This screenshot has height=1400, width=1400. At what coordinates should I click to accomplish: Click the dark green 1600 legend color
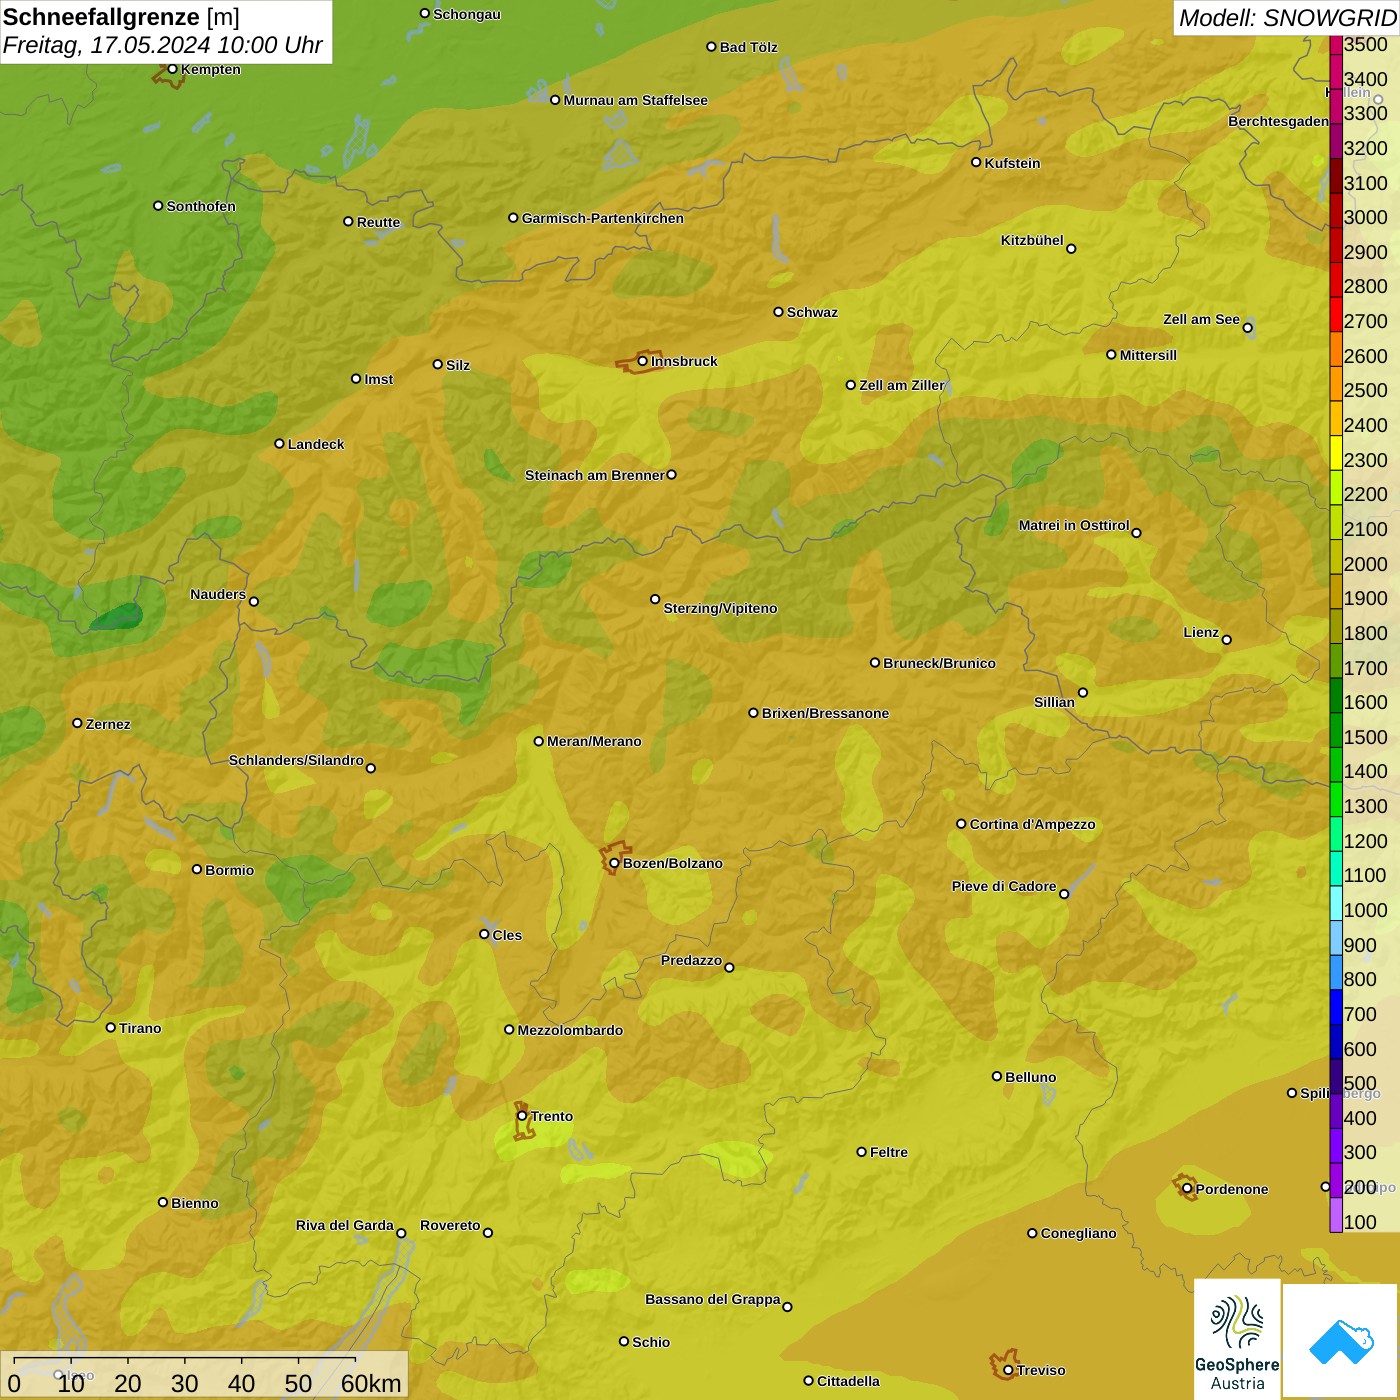(1336, 696)
